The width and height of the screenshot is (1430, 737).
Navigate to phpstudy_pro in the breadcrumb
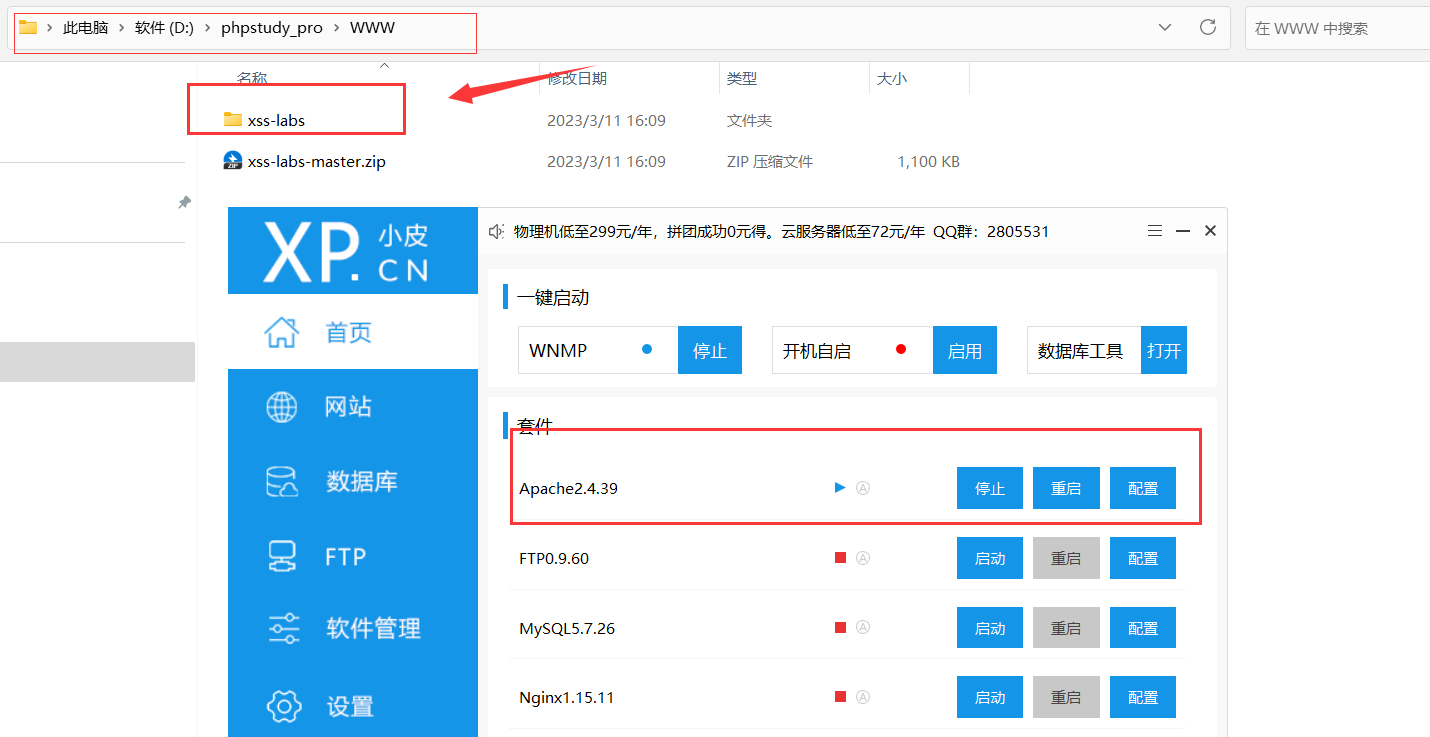[272, 28]
